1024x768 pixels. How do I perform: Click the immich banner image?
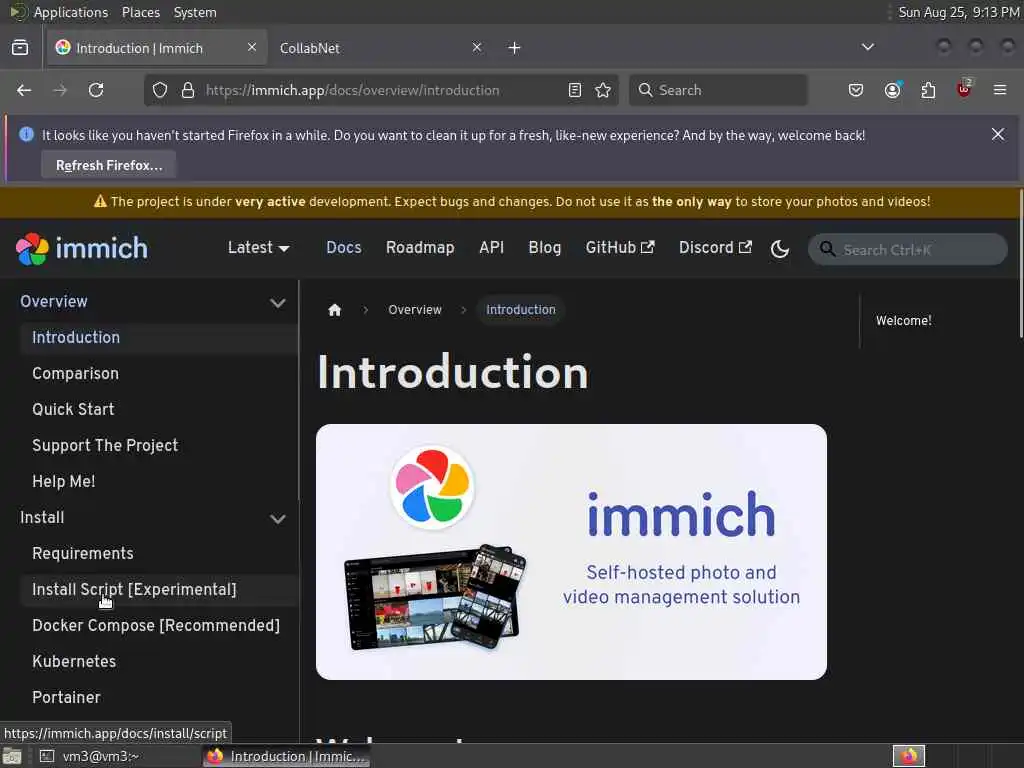pos(571,552)
